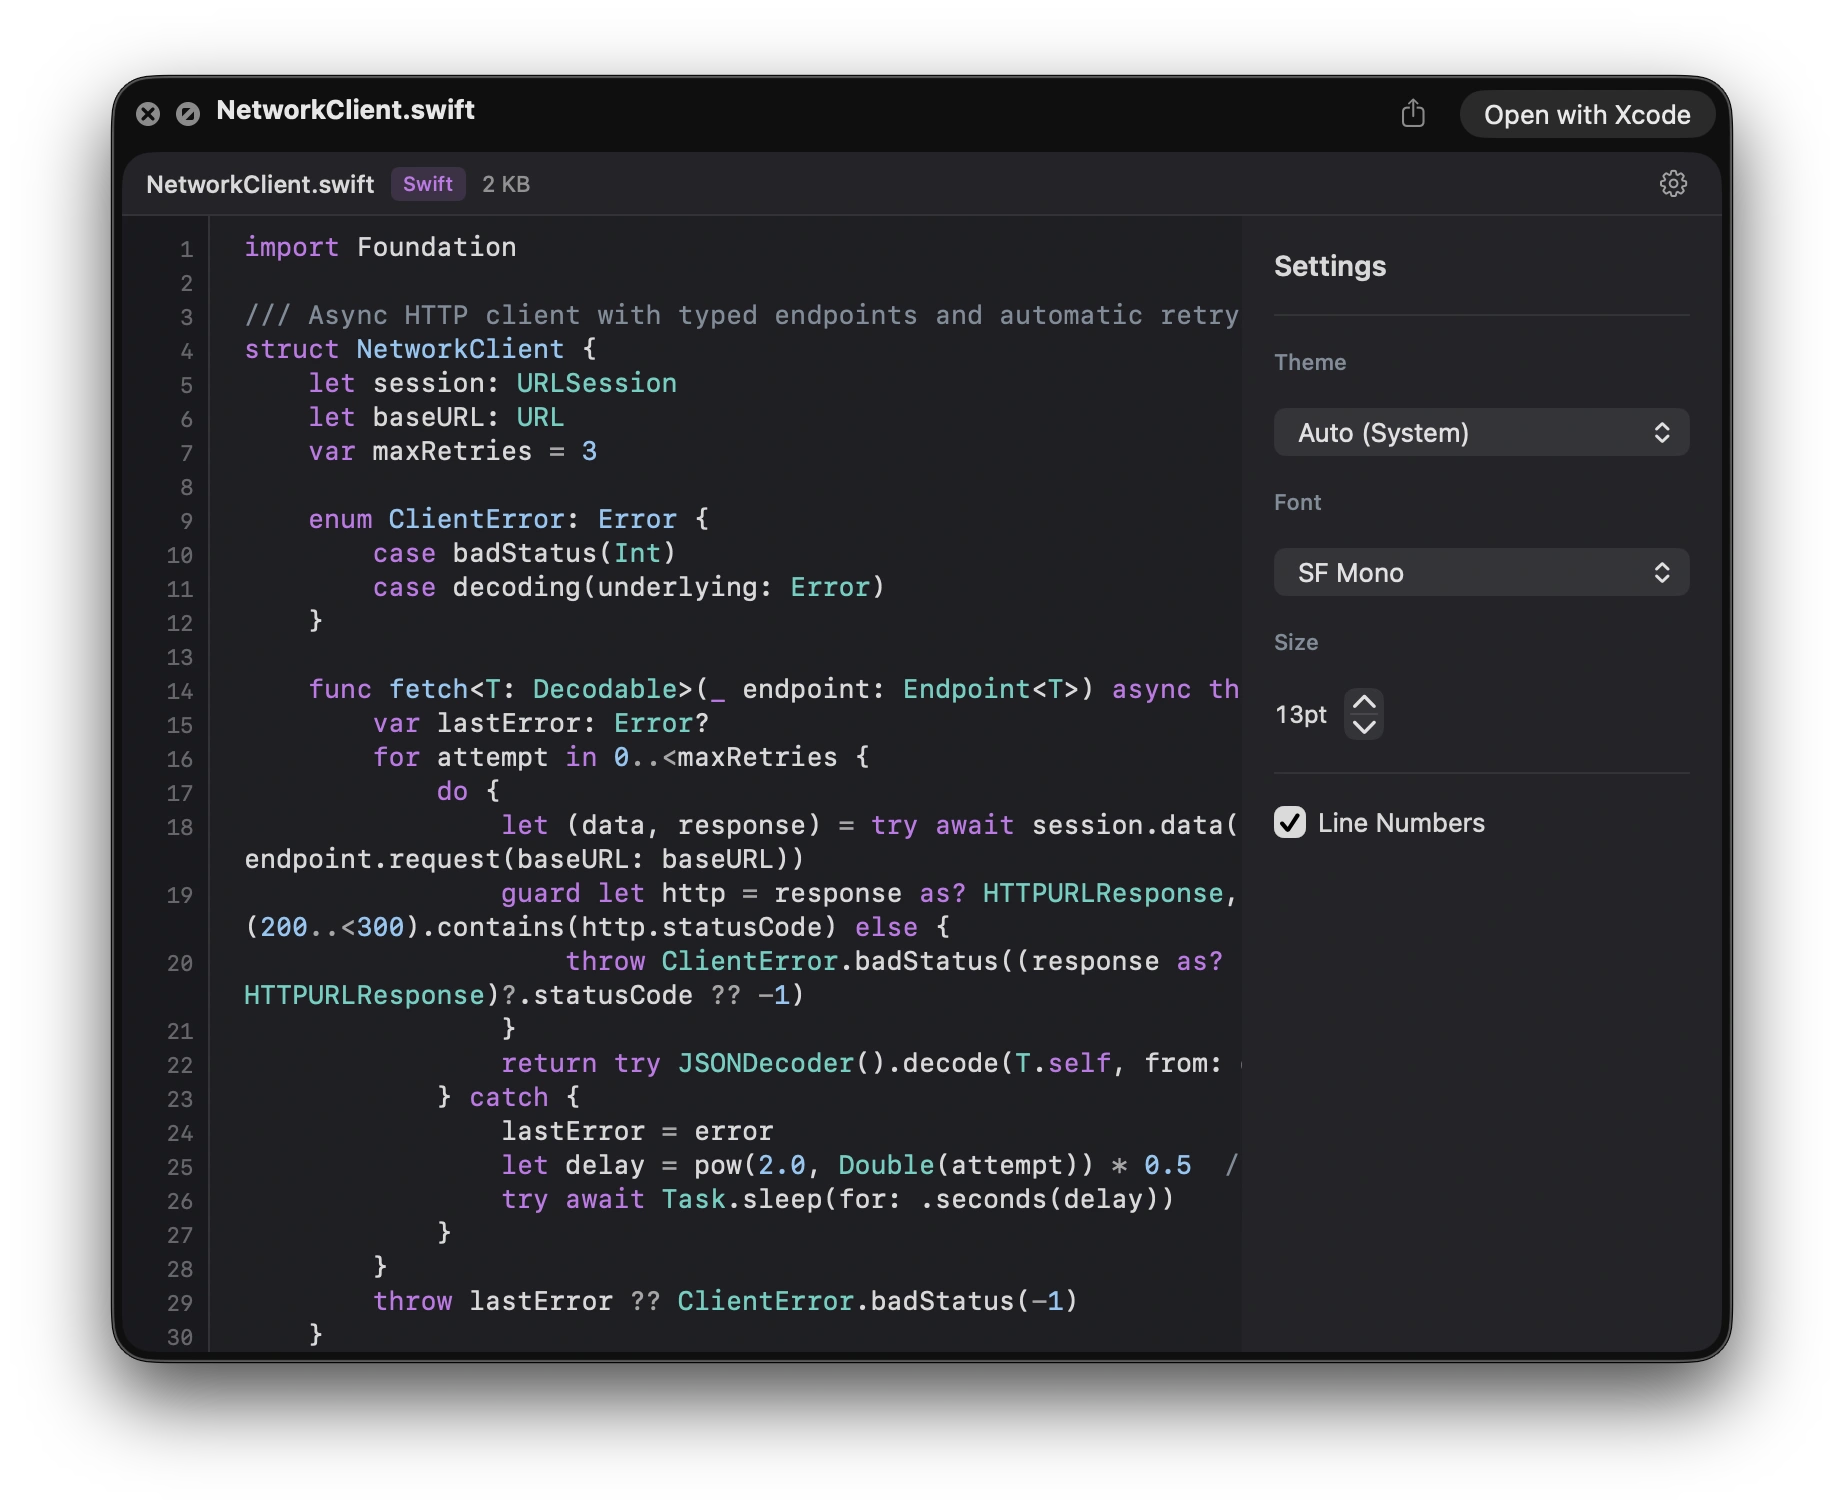Click the 'let session: URLSession' line
Viewport: 1844px width, 1510px height.
pos(492,383)
